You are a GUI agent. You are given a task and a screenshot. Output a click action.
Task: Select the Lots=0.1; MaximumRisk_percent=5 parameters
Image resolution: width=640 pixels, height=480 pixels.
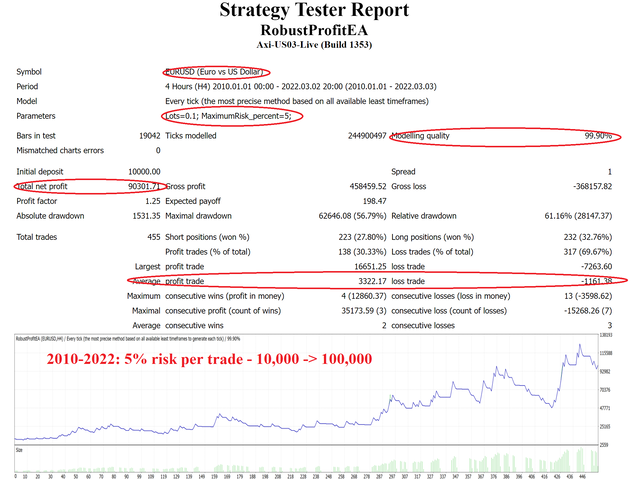pyautogui.click(x=228, y=116)
